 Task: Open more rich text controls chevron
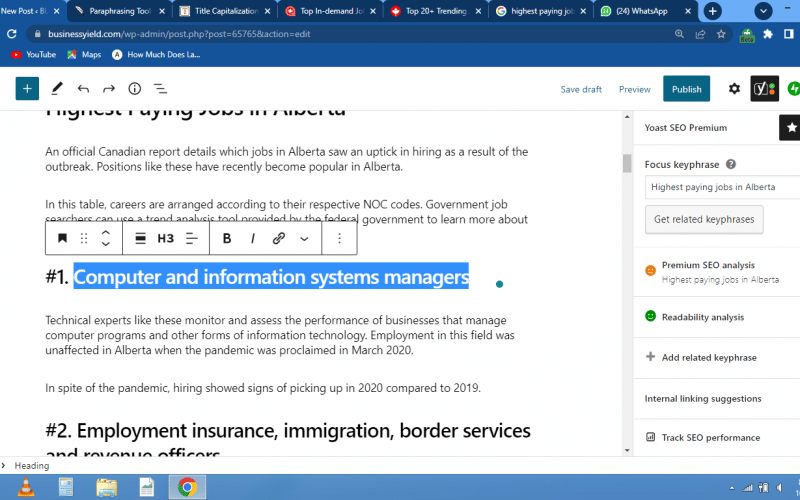pos(304,238)
